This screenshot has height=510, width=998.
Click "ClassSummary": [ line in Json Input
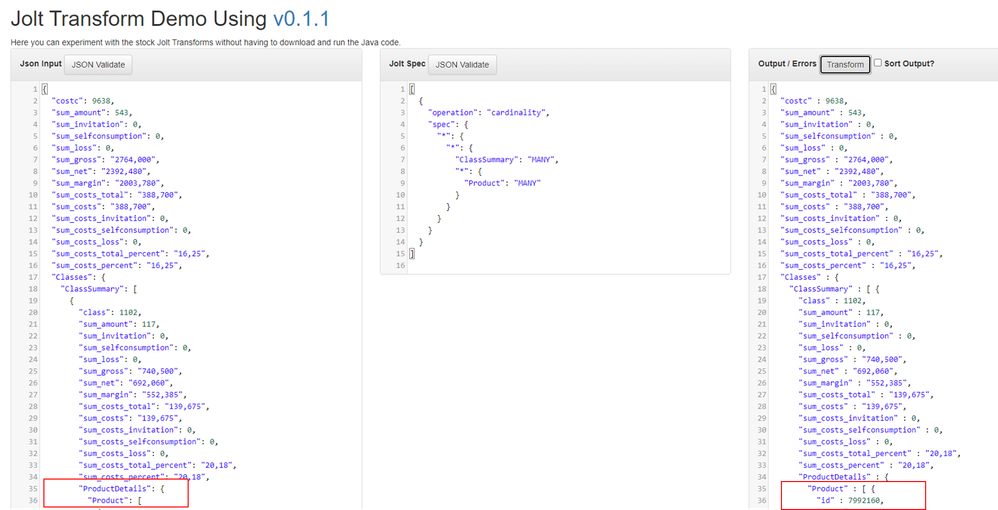99,289
